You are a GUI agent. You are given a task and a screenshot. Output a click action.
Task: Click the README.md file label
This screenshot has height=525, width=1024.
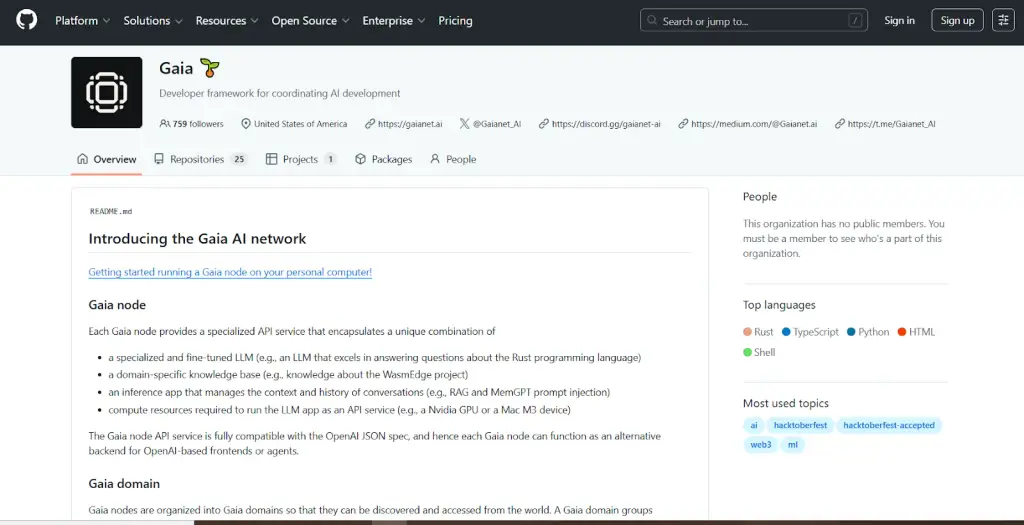[x=111, y=212]
